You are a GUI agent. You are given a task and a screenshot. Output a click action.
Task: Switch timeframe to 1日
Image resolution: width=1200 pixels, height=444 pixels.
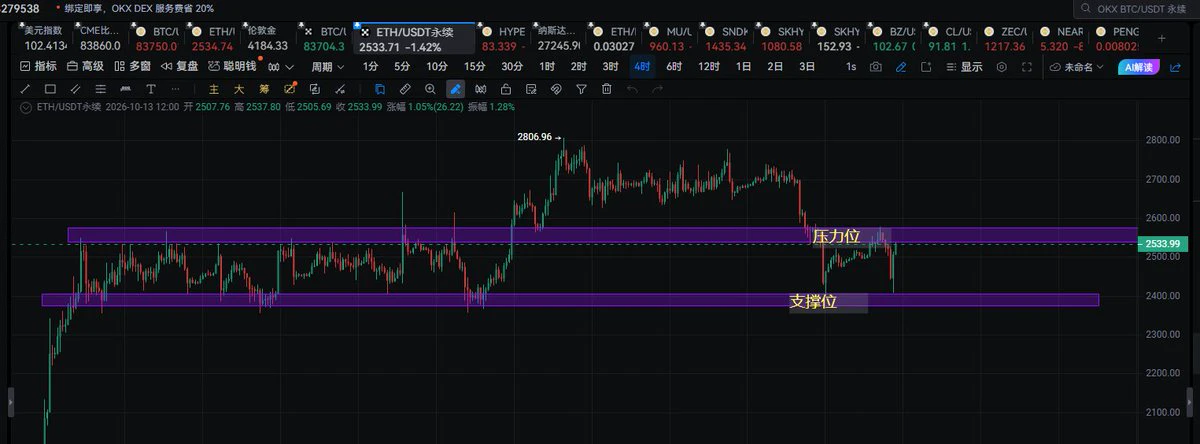(x=743, y=67)
